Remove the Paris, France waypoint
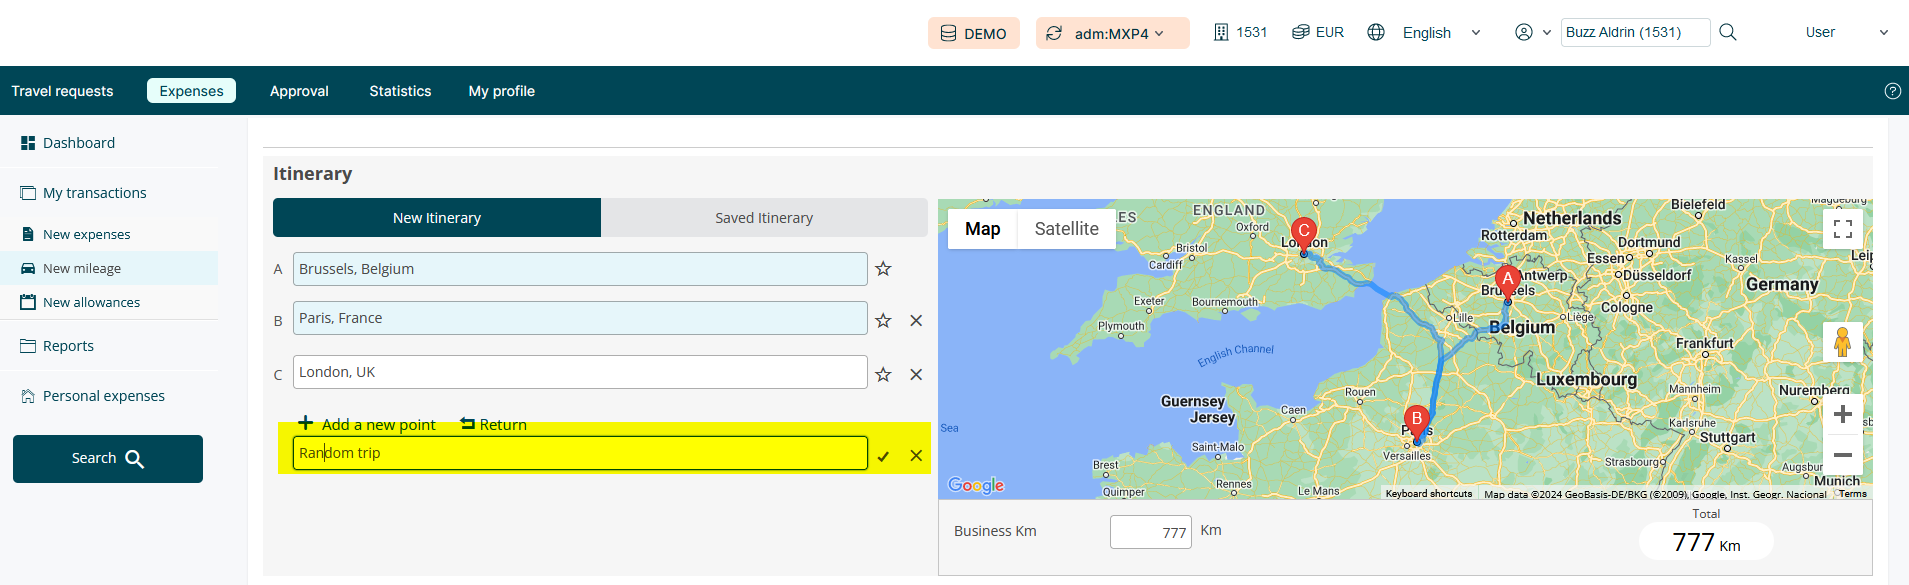This screenshot has height=585, width=1909. point(916,321)
